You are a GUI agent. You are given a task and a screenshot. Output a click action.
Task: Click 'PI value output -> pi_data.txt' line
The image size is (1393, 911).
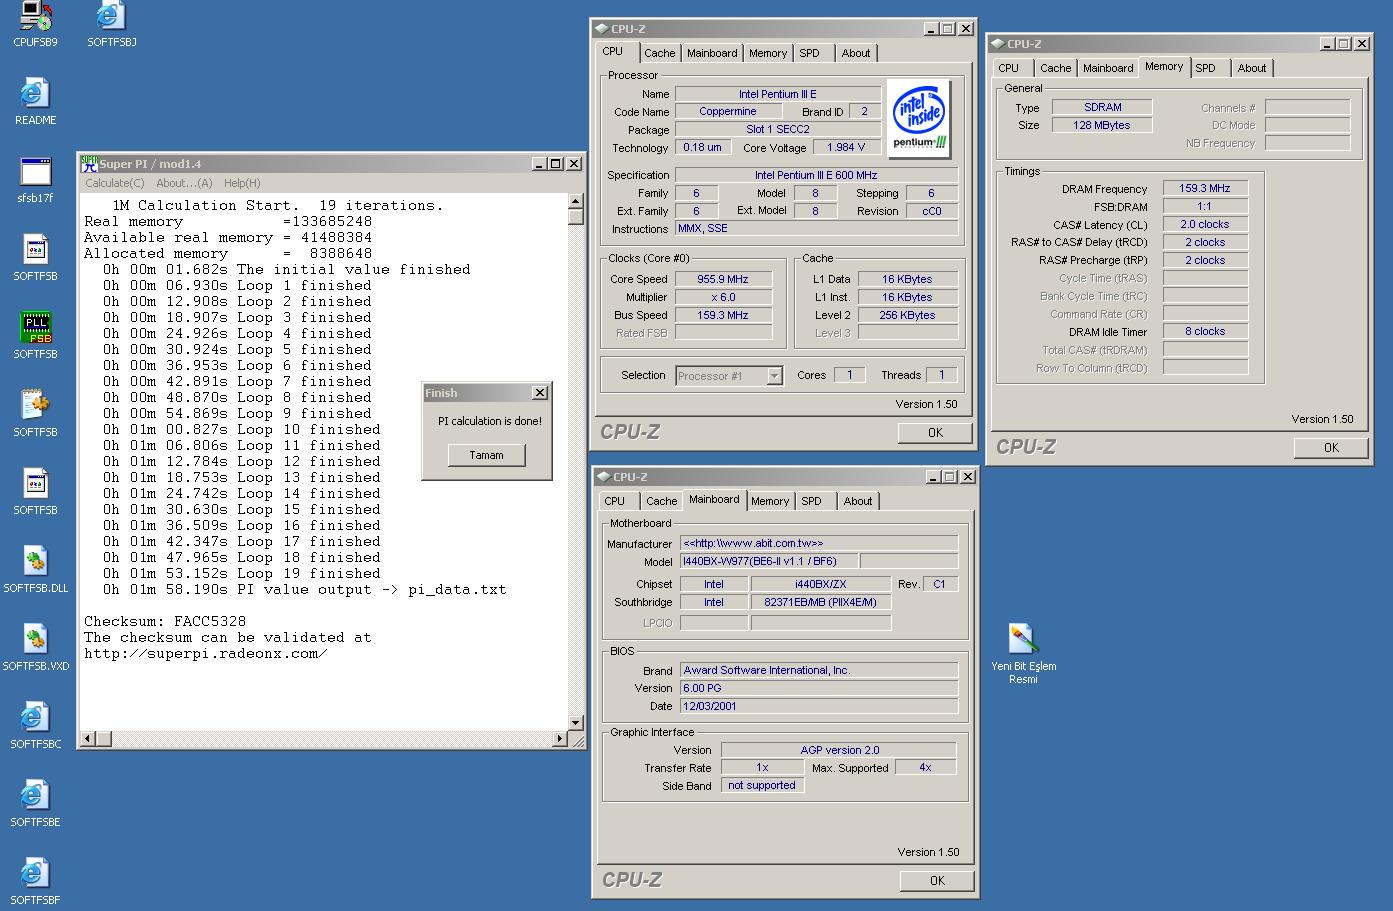(304, 589)
